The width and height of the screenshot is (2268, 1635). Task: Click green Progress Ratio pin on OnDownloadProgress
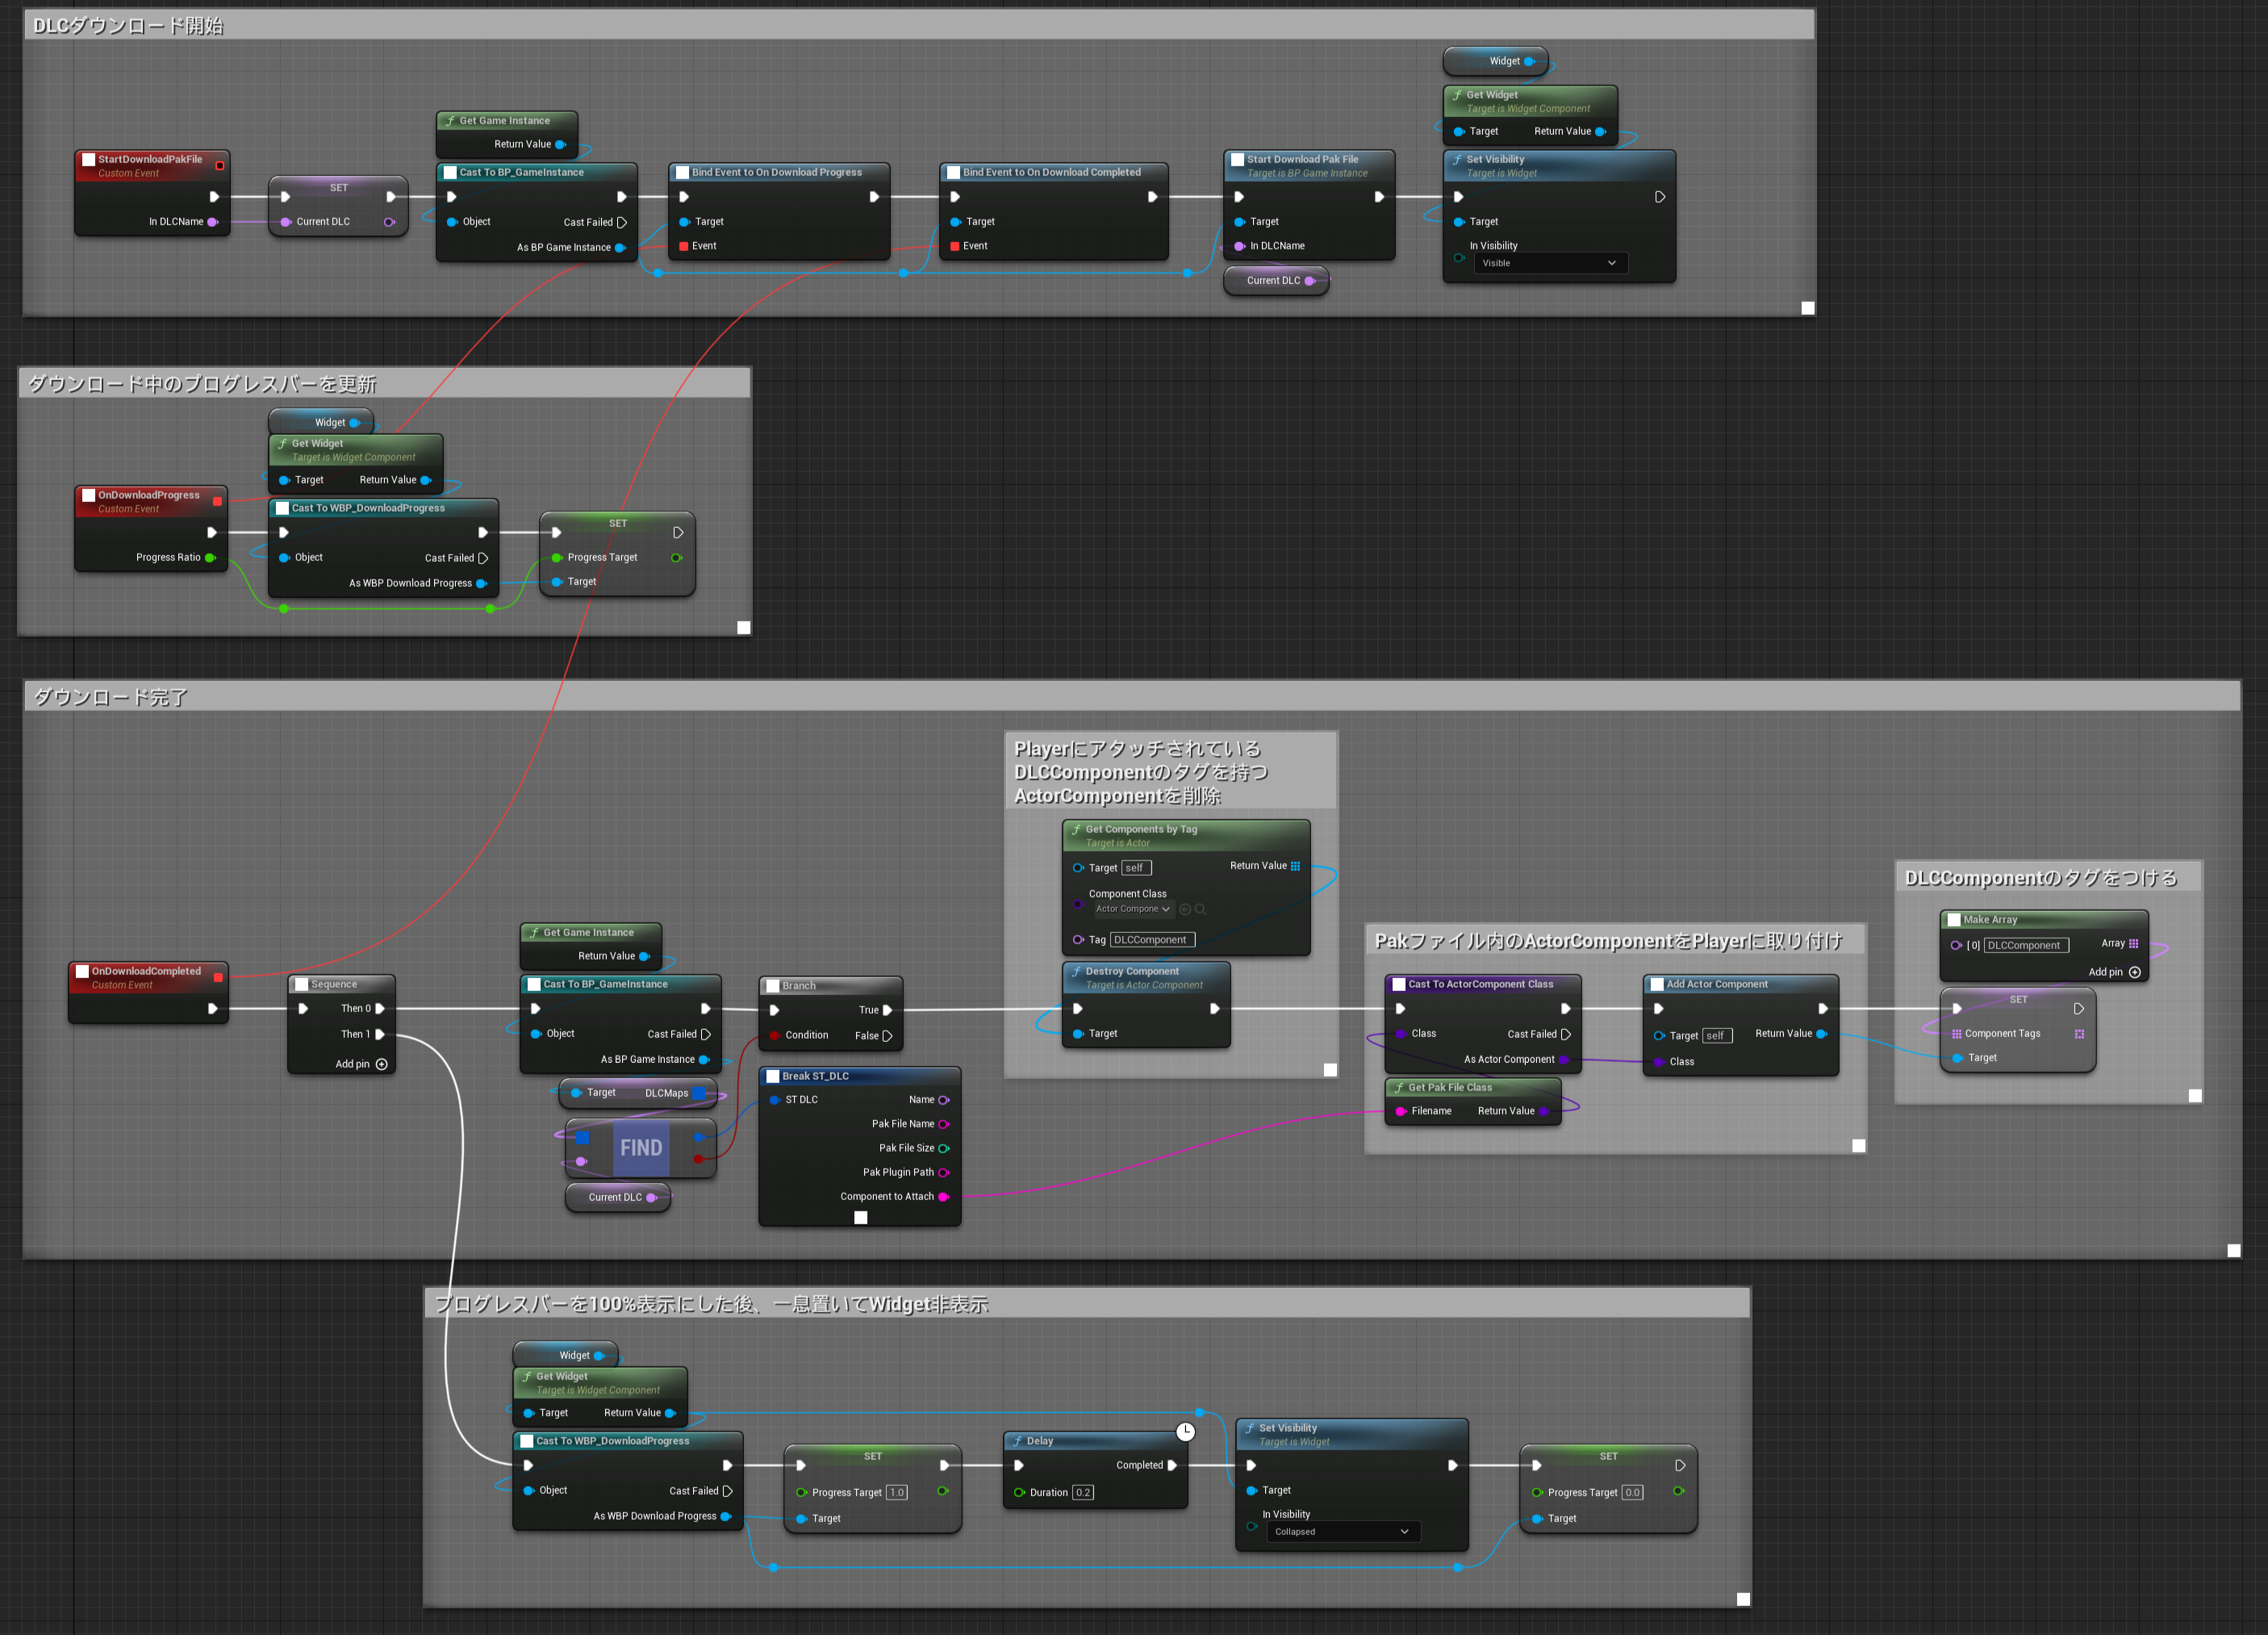[210, 558]
